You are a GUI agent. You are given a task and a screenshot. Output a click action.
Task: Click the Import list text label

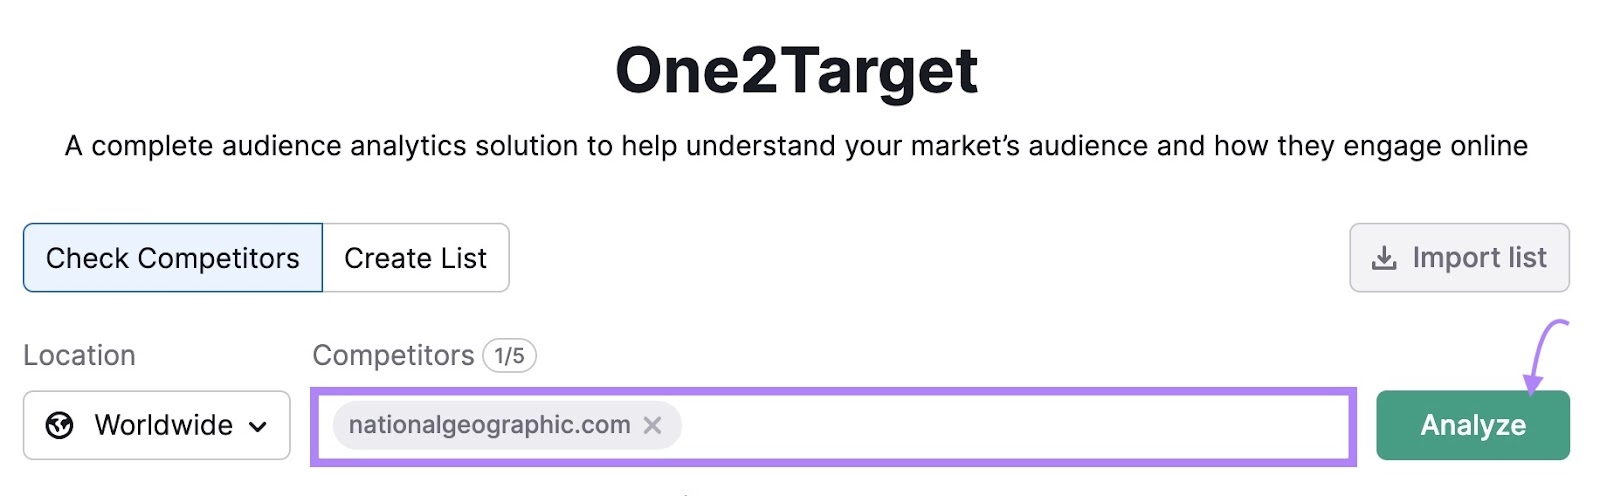point(1479,258)
